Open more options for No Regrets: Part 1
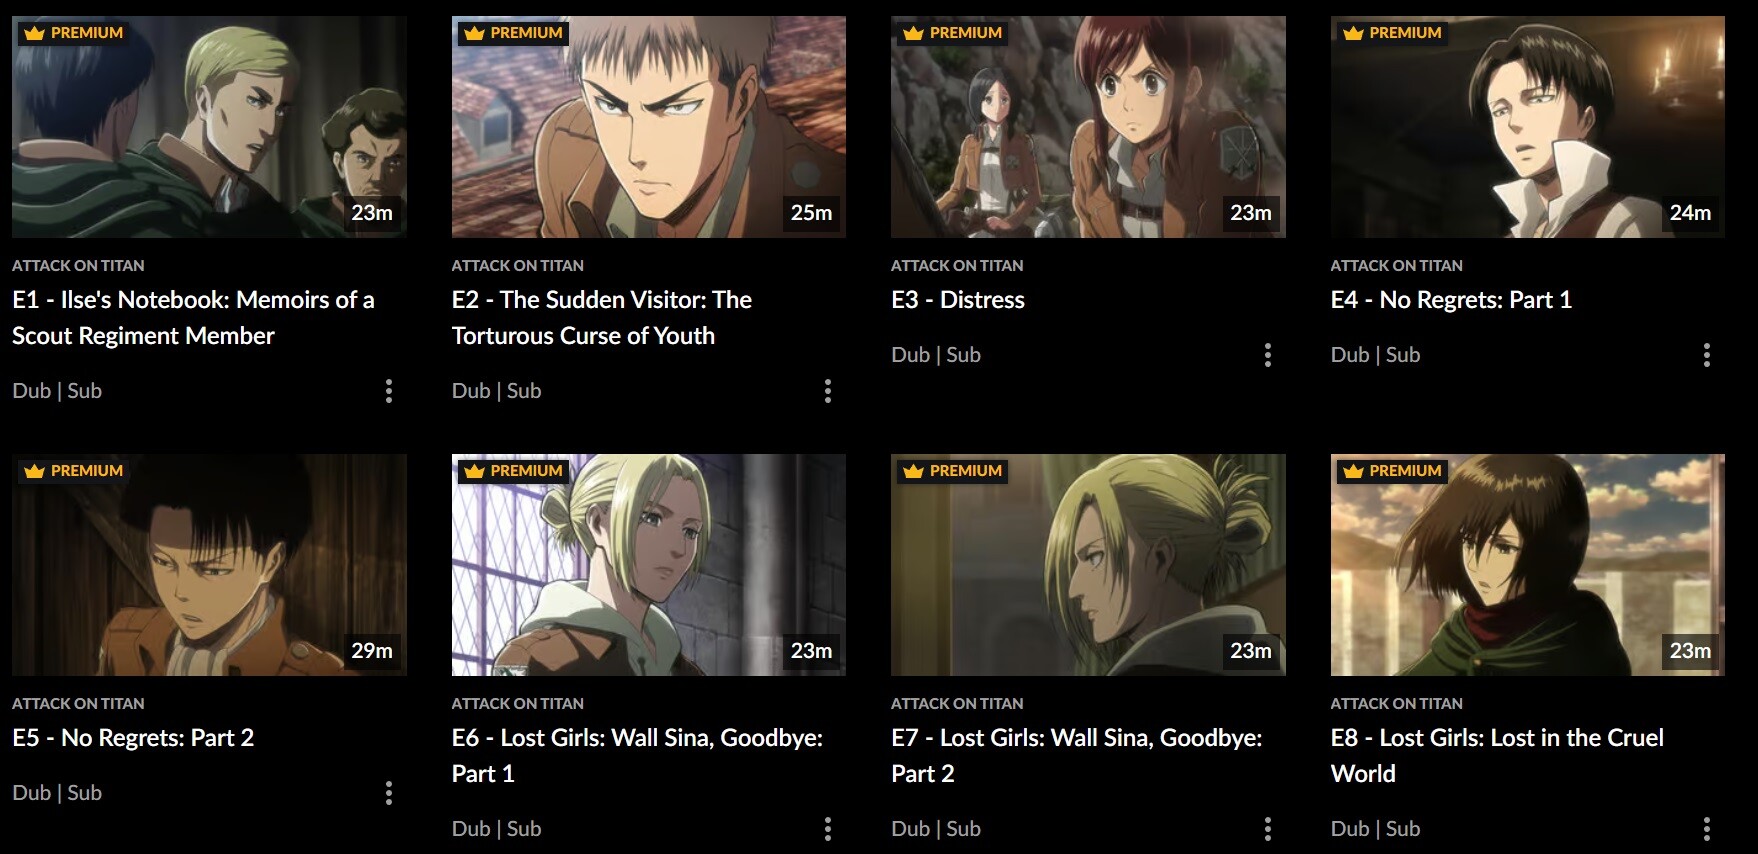Image resolution: width=1758 pixels, height=854 pixels. (1707, 355)
